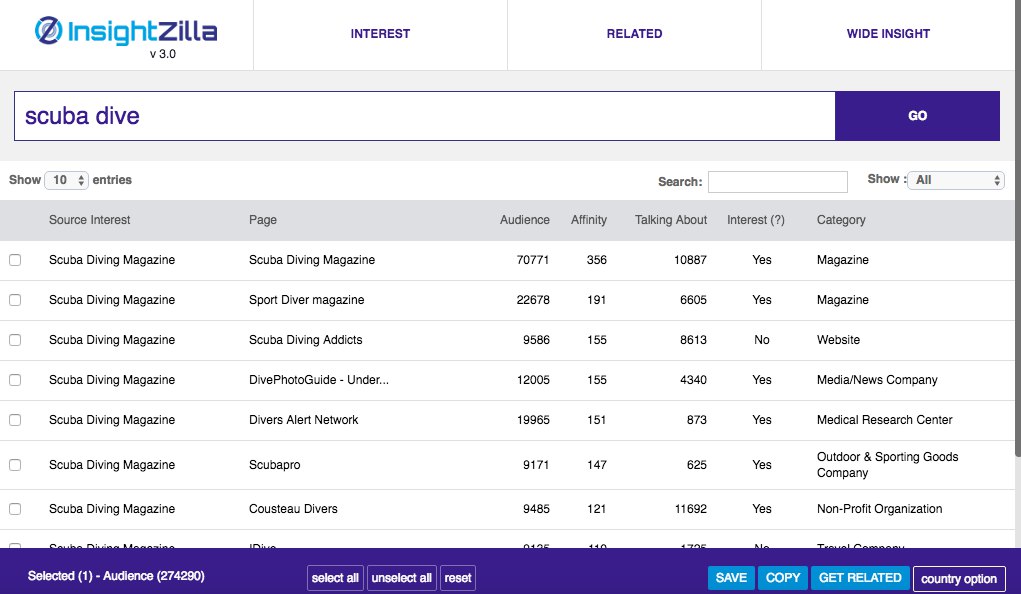The width and height of the screenshot is (1021, 594).
Task: Click 'Selected (1) - Audience (274290)' status
Action: click(116, 576)
